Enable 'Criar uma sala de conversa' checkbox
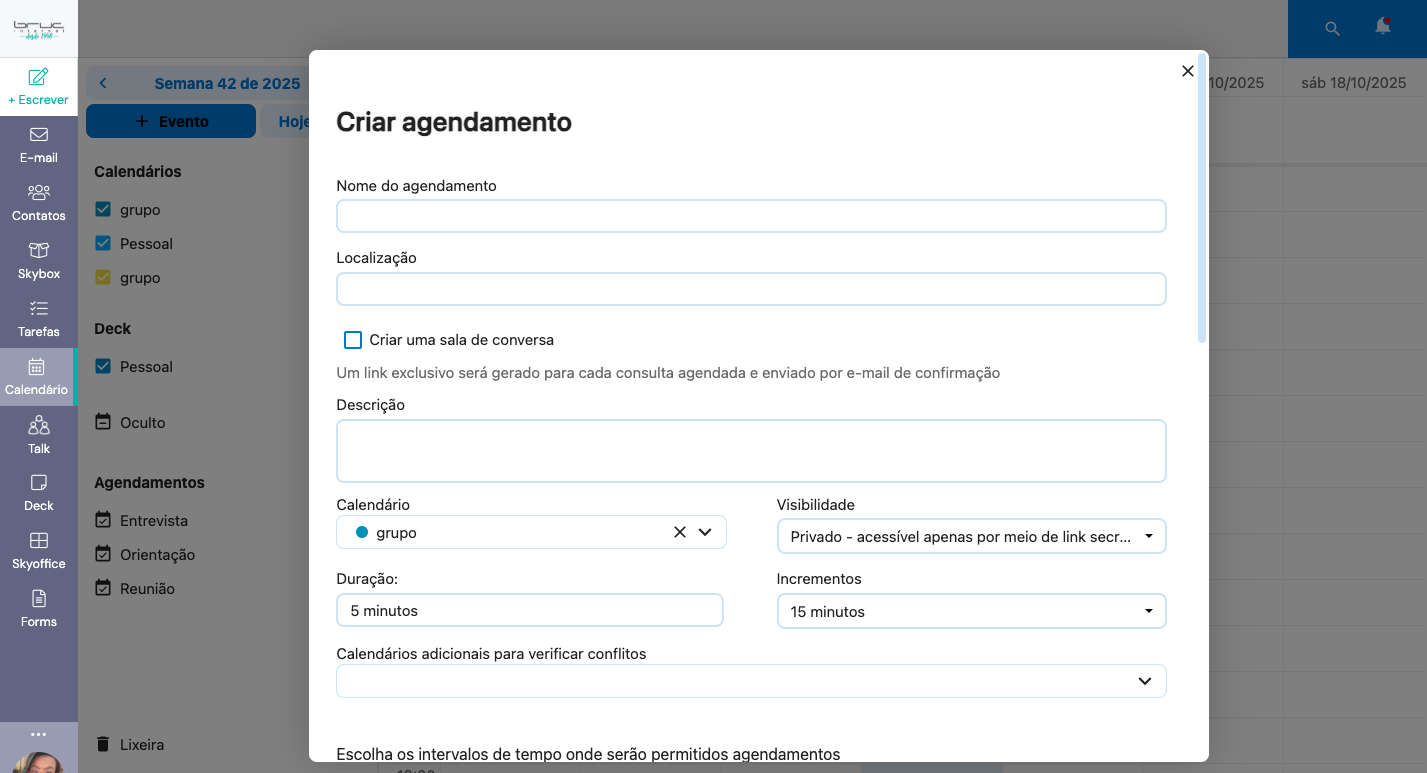 (x=353, y=340)
